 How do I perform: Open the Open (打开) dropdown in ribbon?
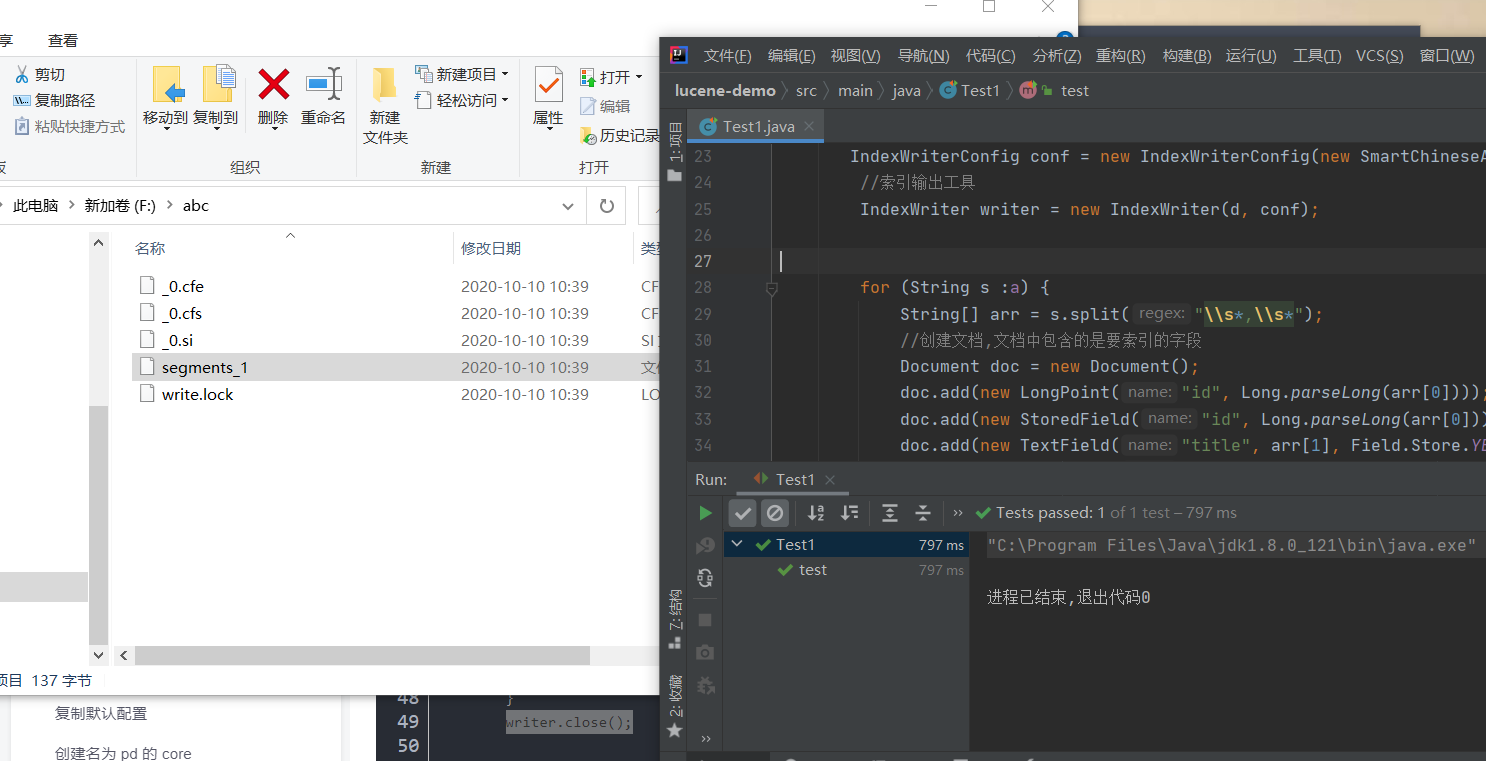click(x=611, y=77)
